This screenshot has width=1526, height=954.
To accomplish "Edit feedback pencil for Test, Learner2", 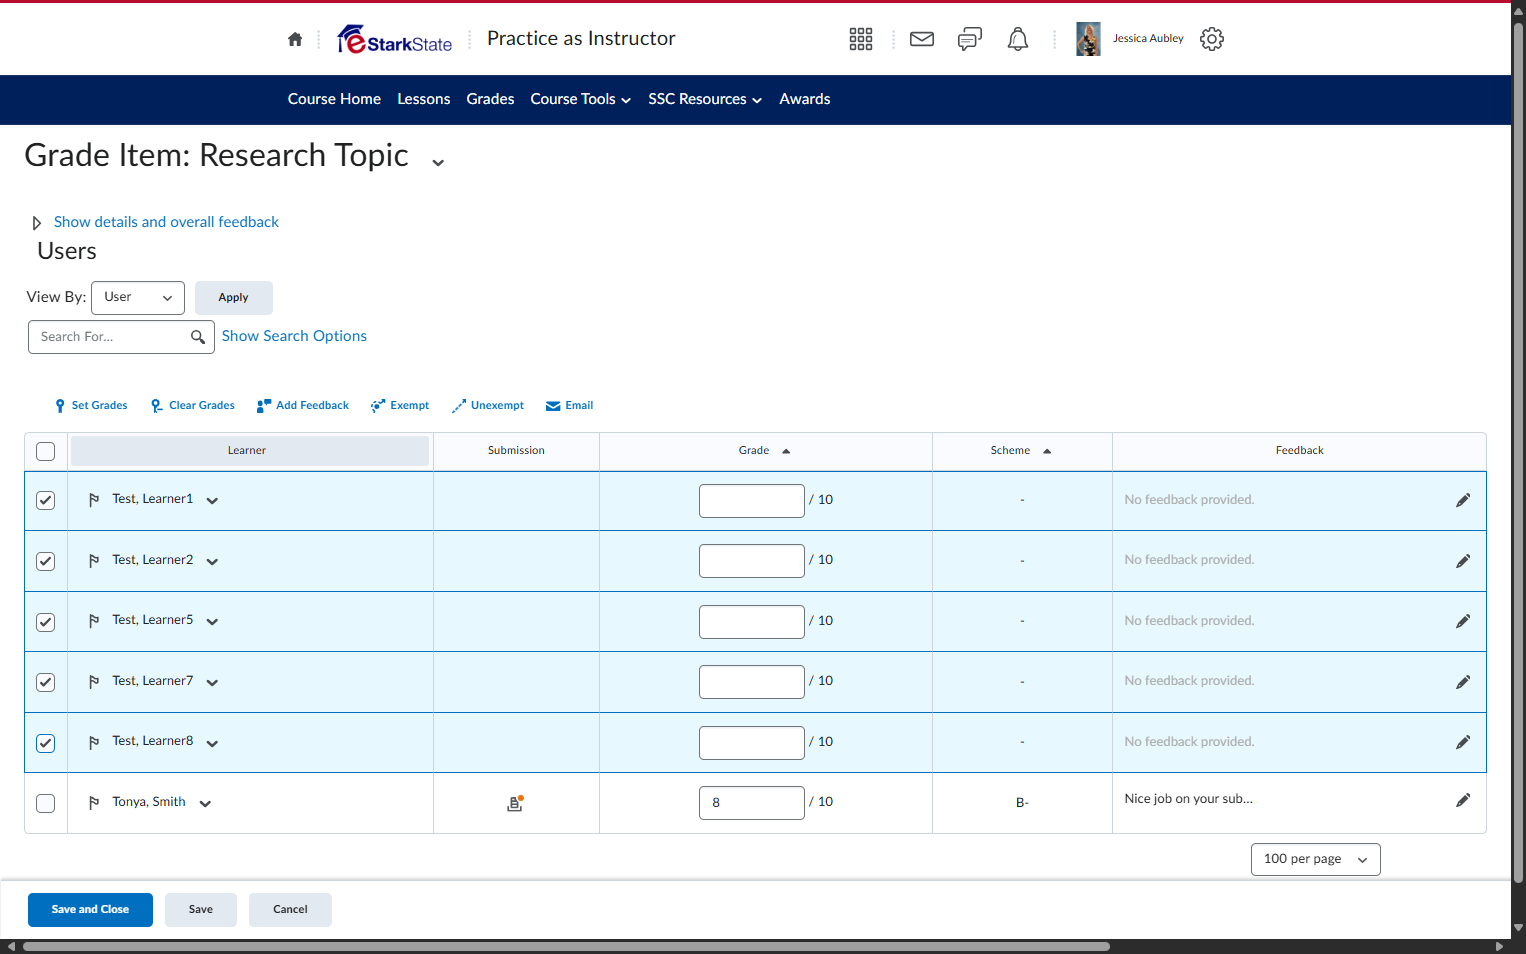I will pyautogui.click(x=1463, y=561).
